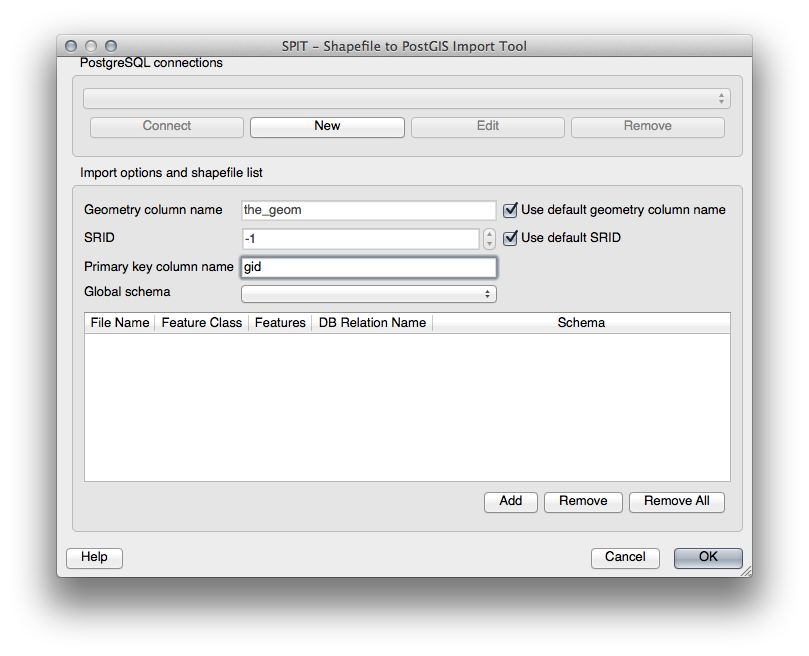Increase SRID with the stepper up arrow
809x656 pixels.
coord(489,234)
